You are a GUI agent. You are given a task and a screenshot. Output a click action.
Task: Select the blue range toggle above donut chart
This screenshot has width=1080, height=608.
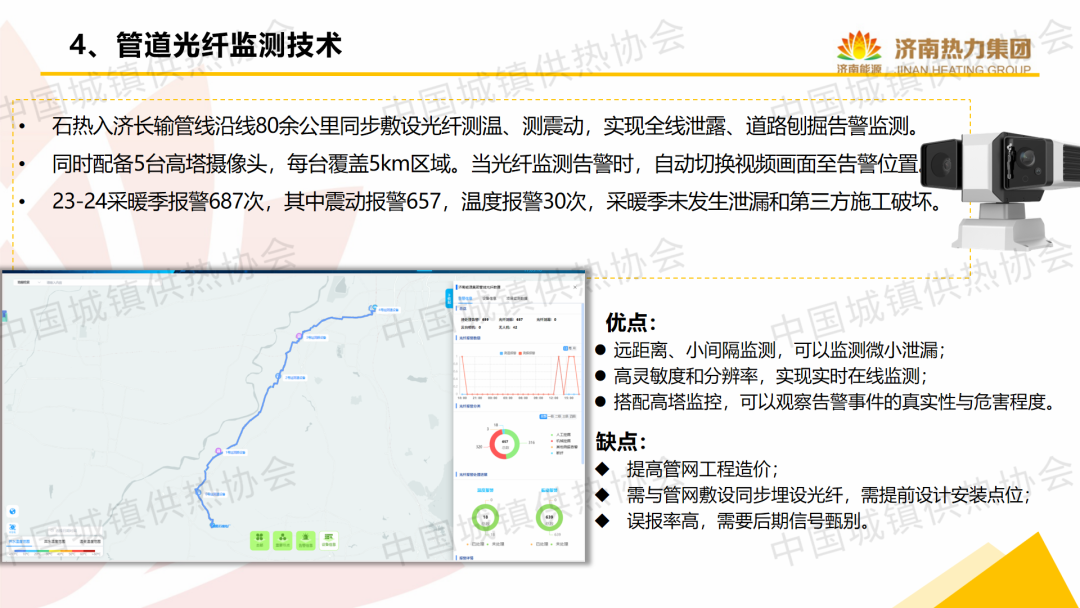click(544, 415)
